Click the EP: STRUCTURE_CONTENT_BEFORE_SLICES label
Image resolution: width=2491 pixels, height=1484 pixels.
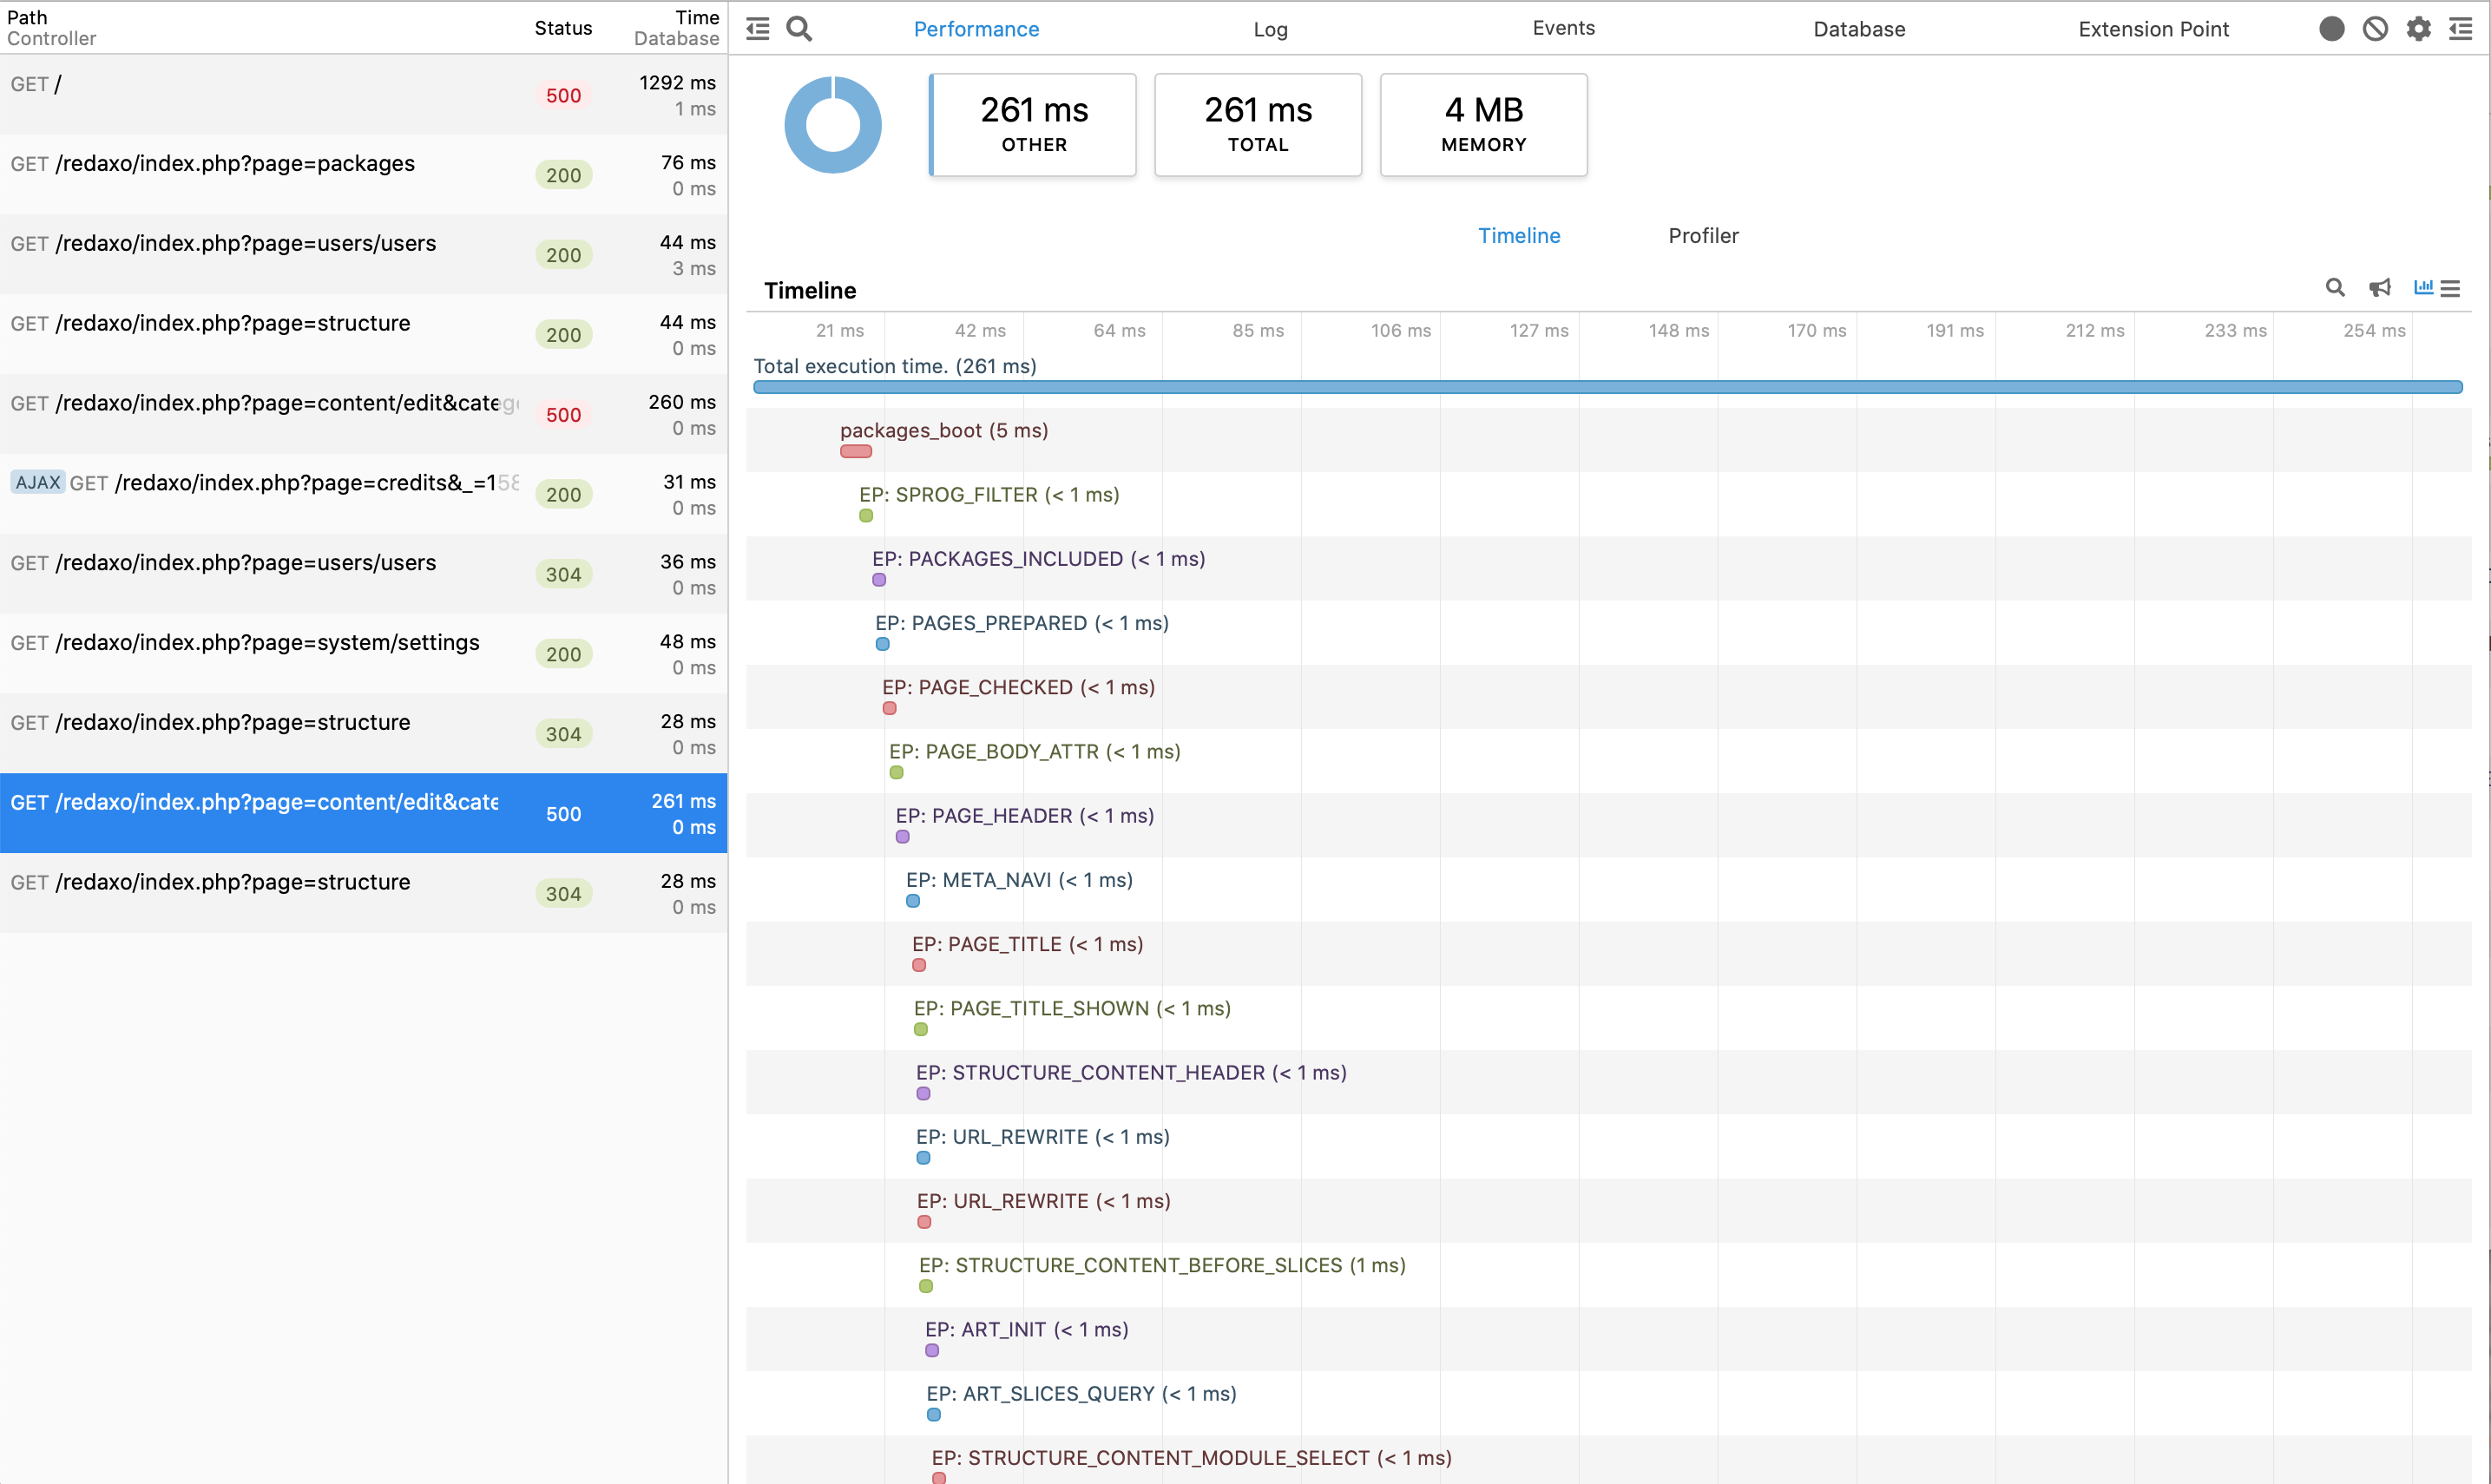click(1162, 1265)
